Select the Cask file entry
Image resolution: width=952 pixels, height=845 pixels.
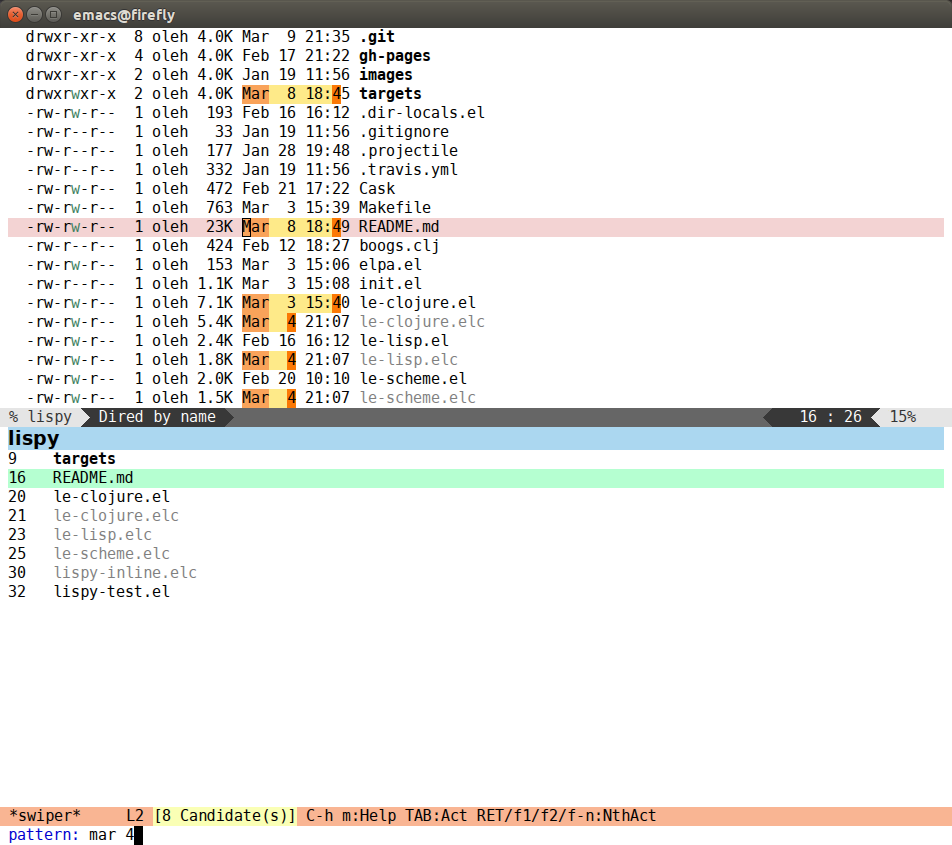(376, 189)
